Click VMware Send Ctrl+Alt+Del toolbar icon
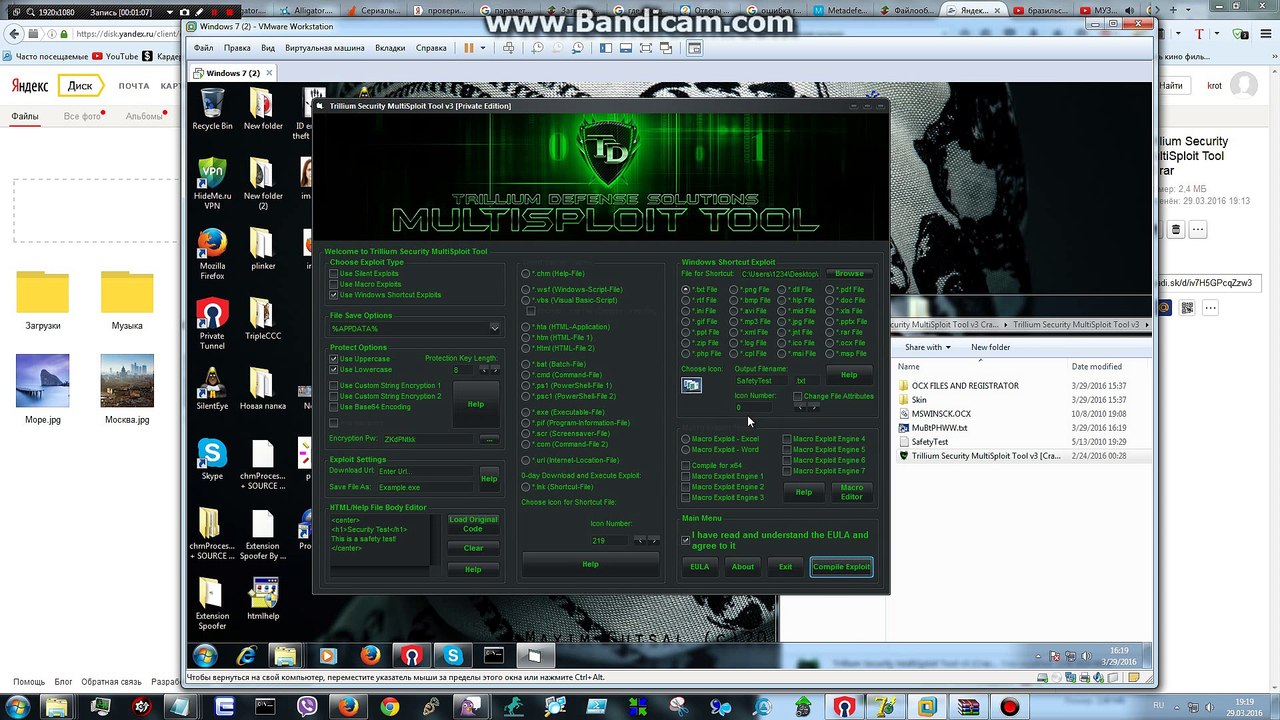 pos(509,48)
